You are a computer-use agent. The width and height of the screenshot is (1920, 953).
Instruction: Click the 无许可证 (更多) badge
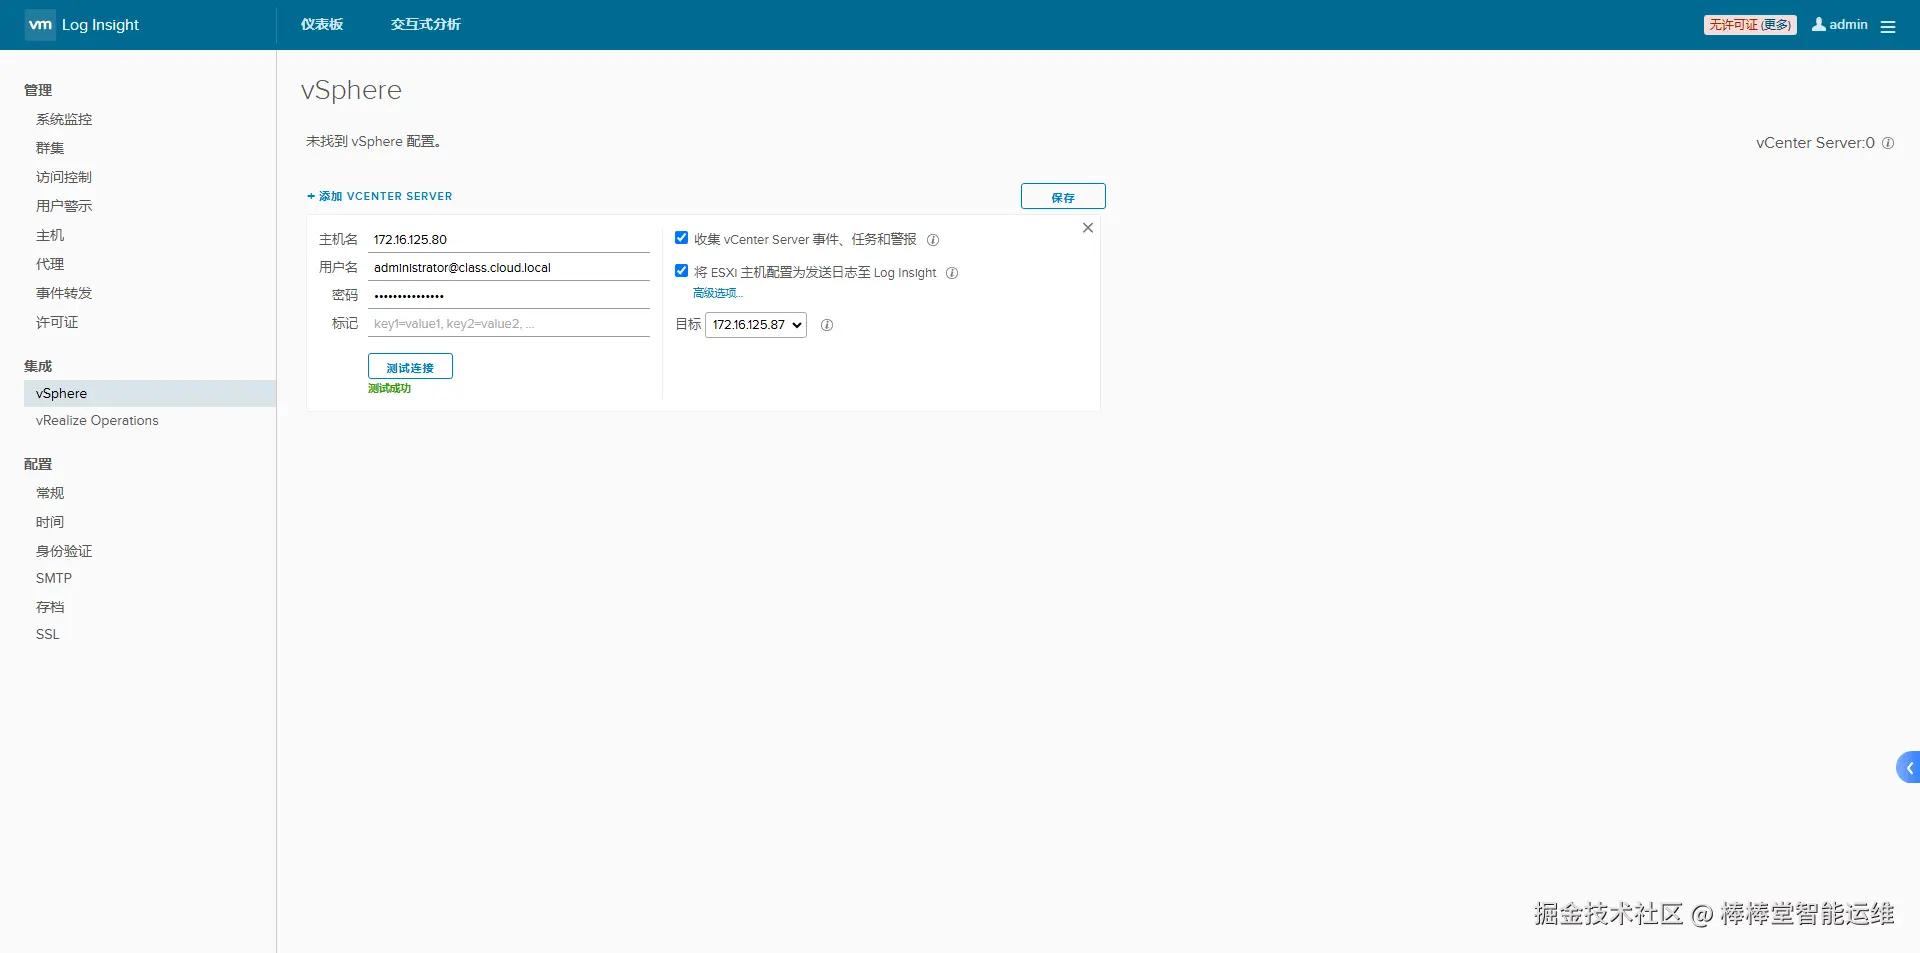coord(1750,25)
